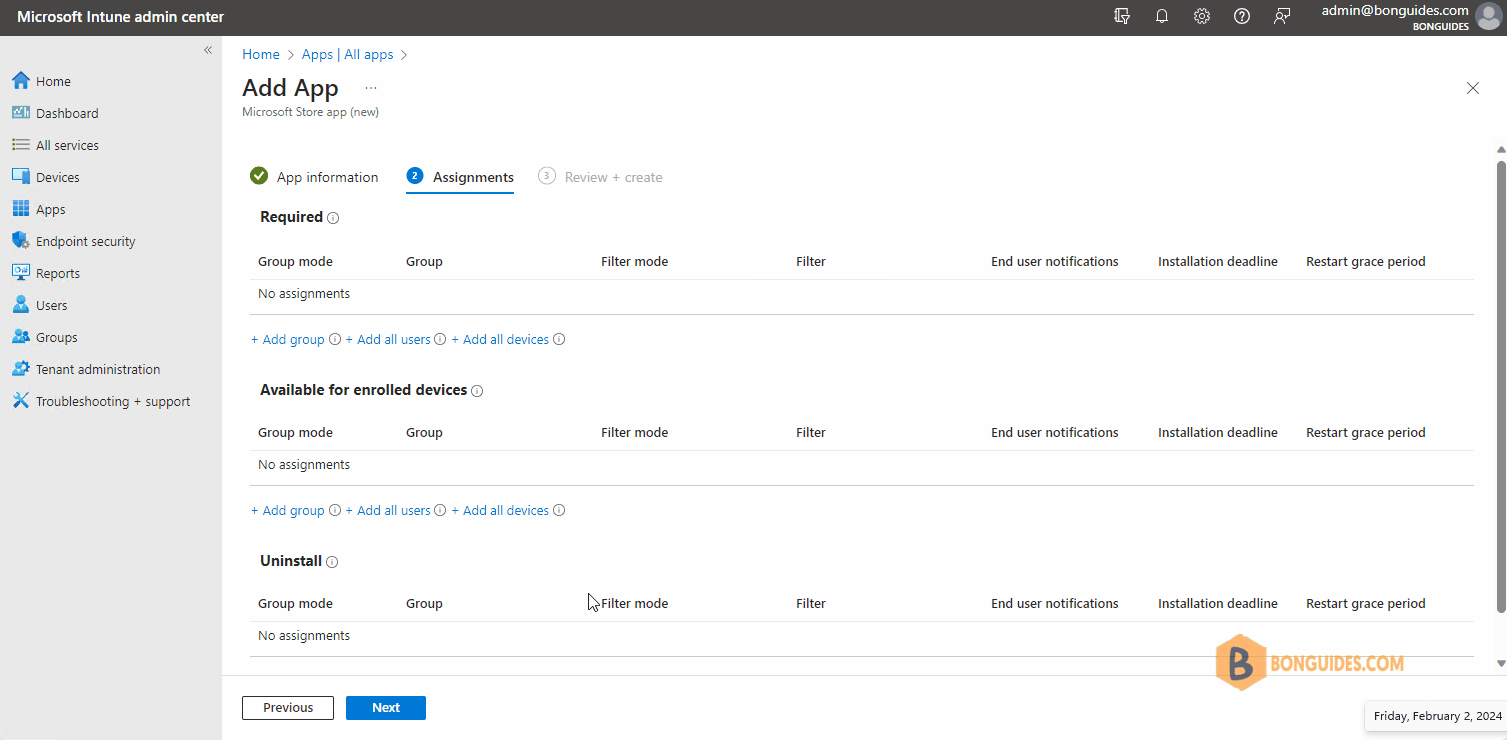The image size is (1507, 740).
Task: Open the feedback icon in header
Action: [x=1282, y=17]
